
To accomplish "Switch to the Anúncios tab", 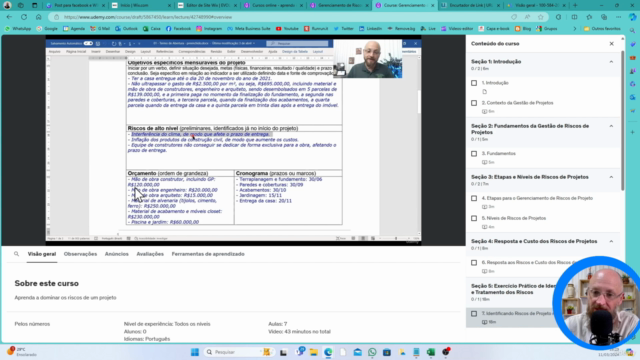I will click(117, 254).
